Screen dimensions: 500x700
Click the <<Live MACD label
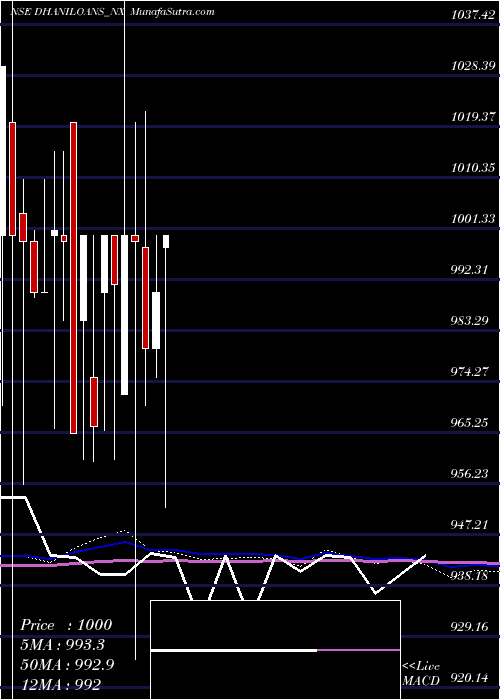pyautogui.click(x=422, y=673)
